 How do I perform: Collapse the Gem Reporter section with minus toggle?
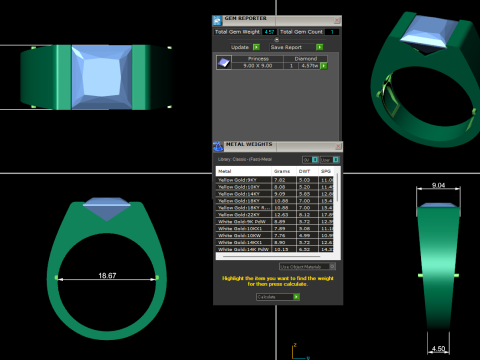pos(276,39)
